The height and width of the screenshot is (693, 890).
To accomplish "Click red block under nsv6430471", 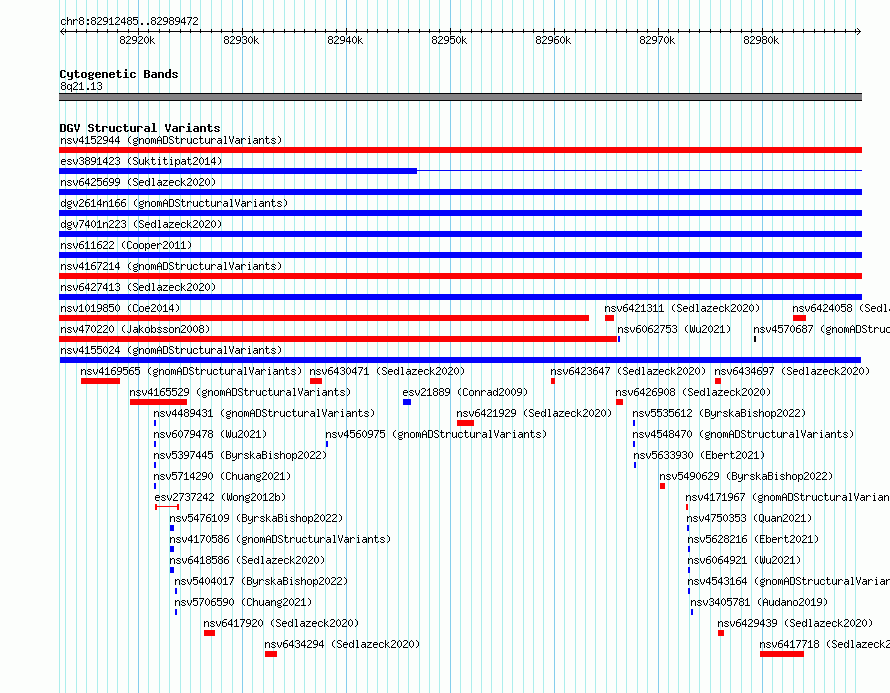I will pos(316,381).
